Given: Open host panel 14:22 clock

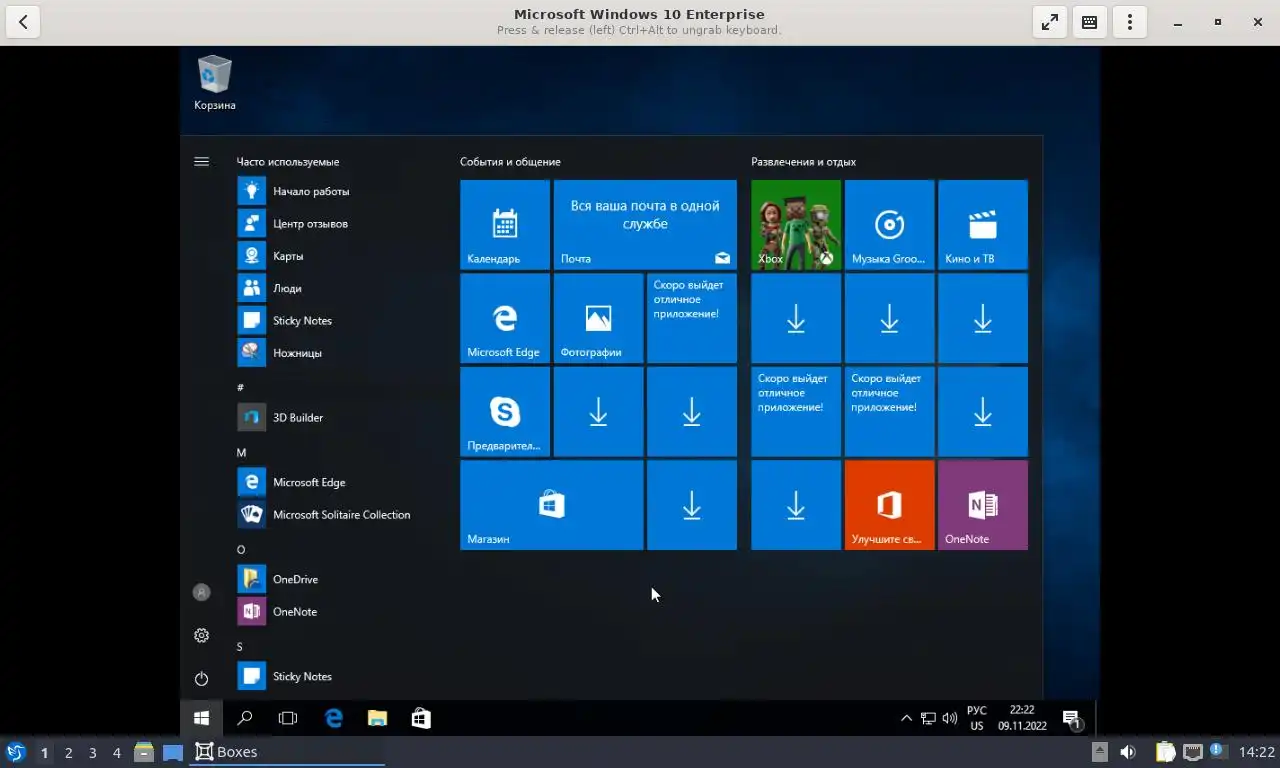Looking at the screenshot, I should tap(1257, 752).
